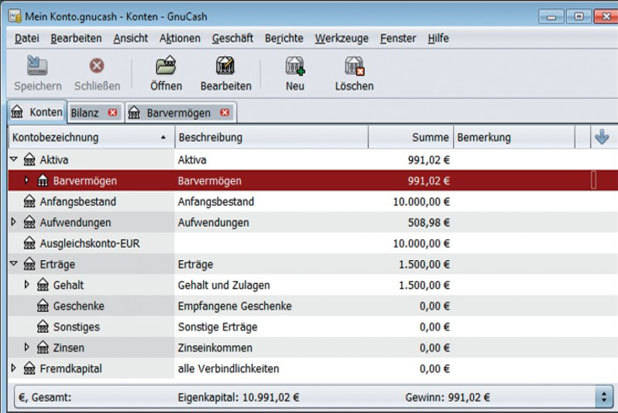Image resolution: width=618 pixels, height=413 pixels.
Task: Close the Bilanz tab
Action: (x=113, y=113)
